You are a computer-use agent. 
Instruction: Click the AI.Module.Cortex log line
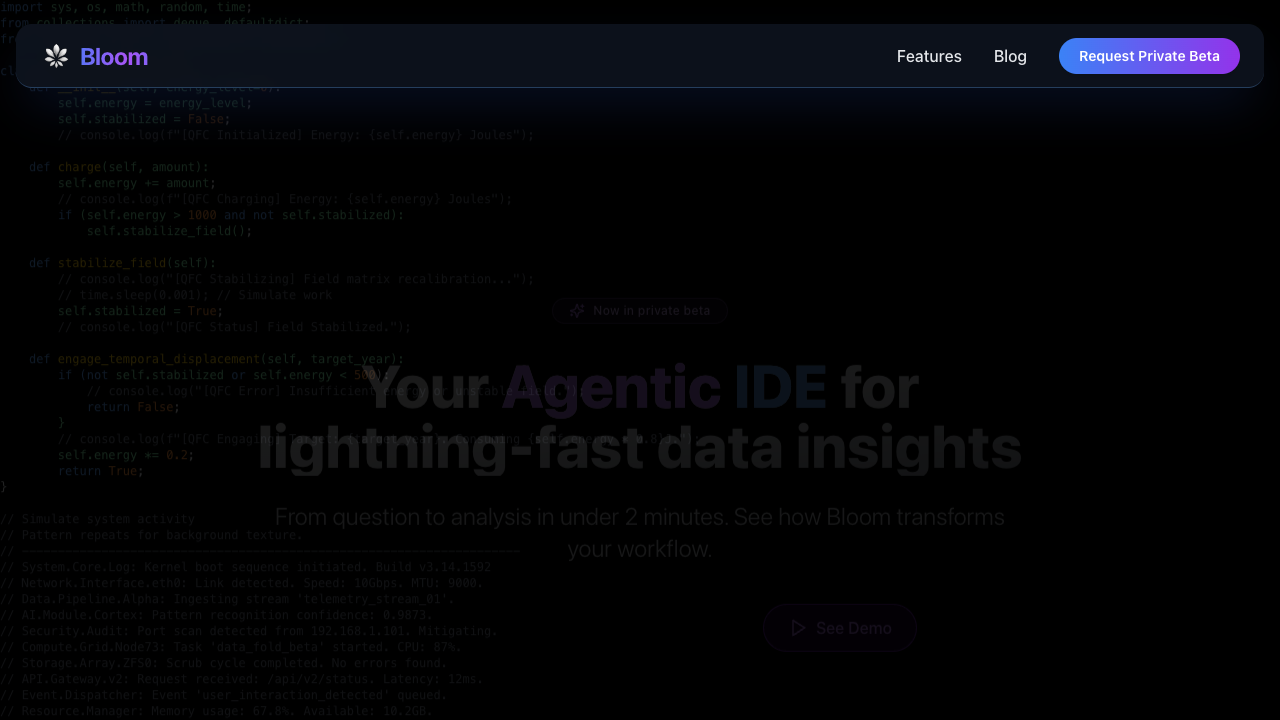pos(217,615)
